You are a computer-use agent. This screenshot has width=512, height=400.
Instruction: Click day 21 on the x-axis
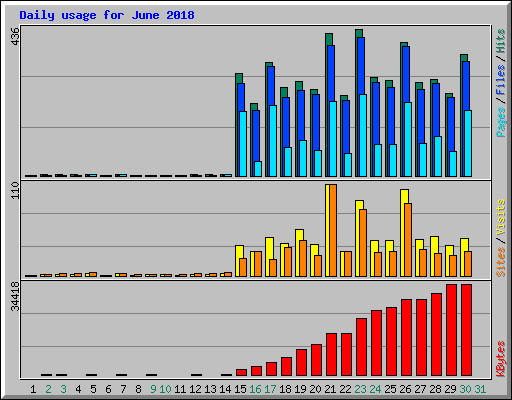tap(330, 389)
